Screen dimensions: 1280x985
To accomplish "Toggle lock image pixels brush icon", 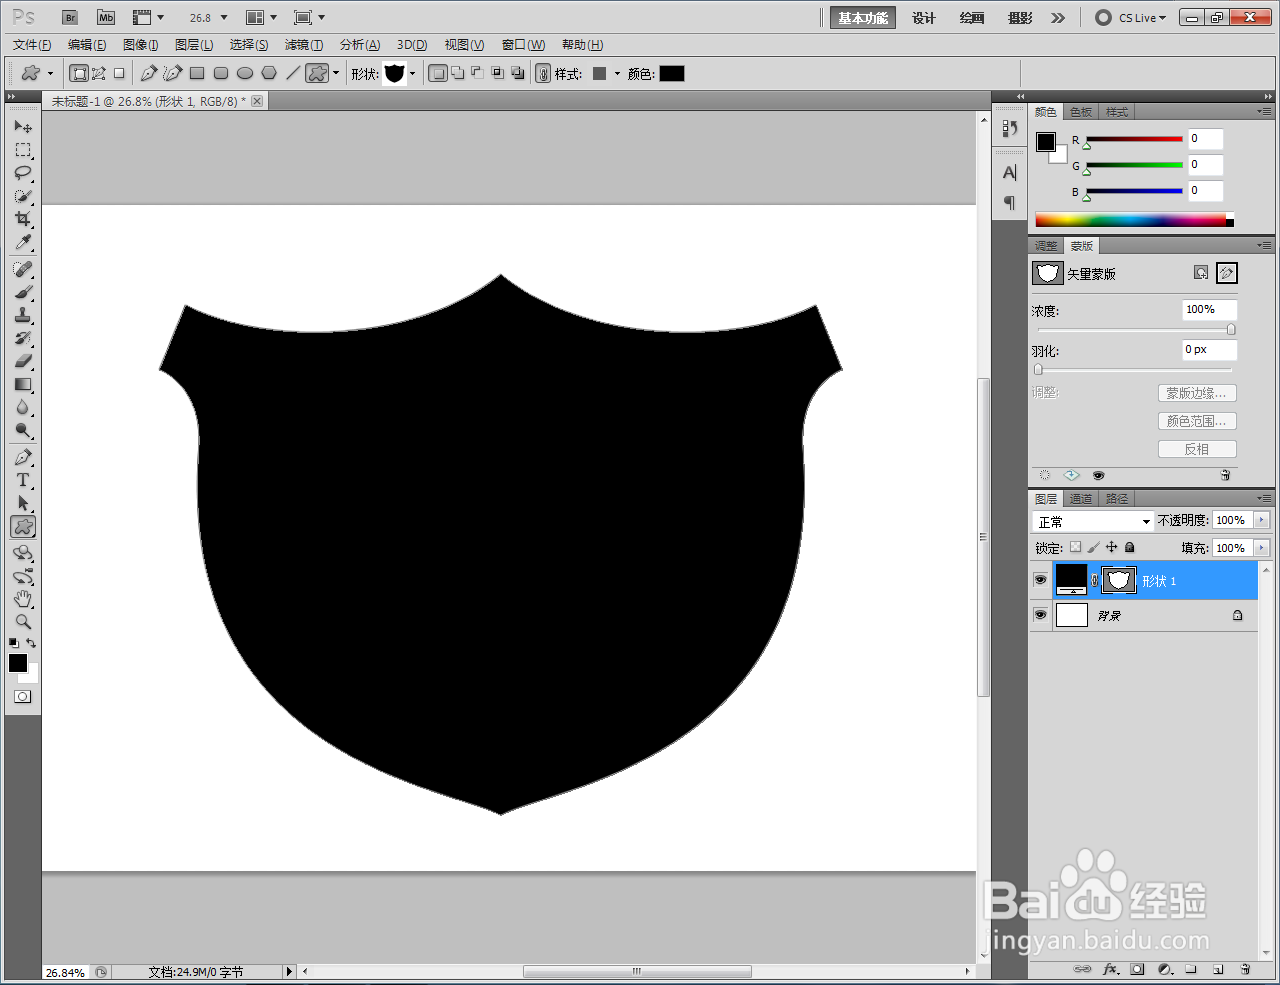I will point(1093,547).
